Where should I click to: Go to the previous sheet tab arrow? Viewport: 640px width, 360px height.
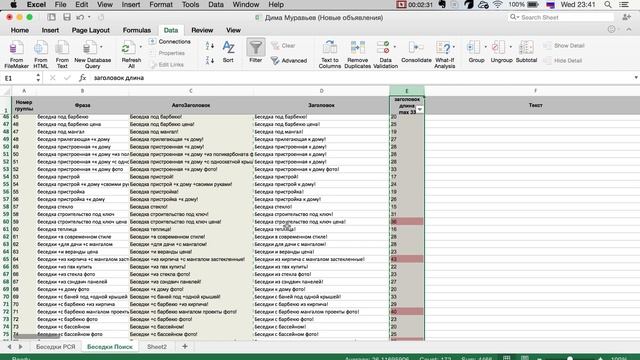point(9,347)
